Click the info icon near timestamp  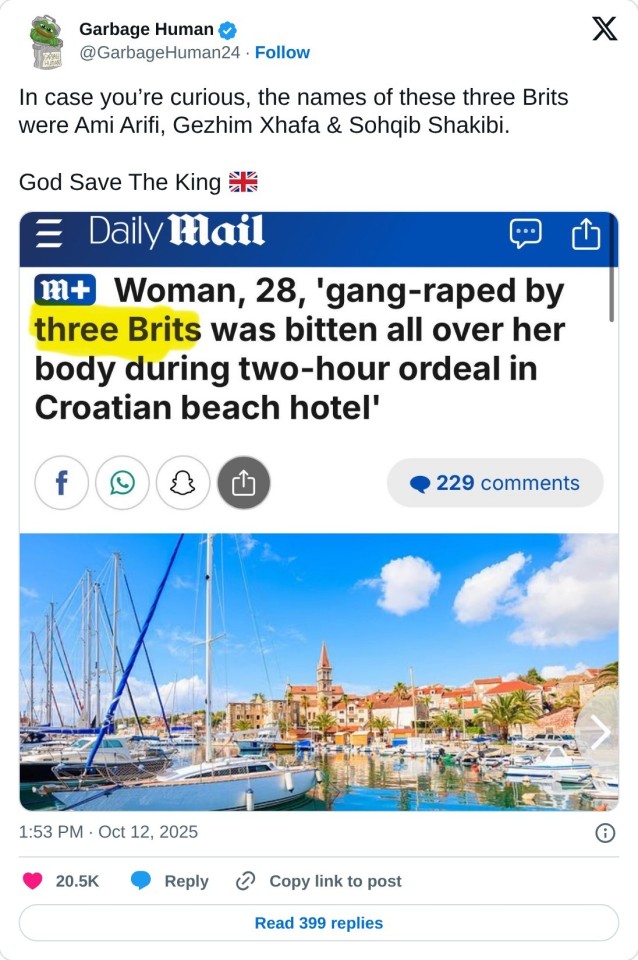pyautogui.click(x=605, y=833)
